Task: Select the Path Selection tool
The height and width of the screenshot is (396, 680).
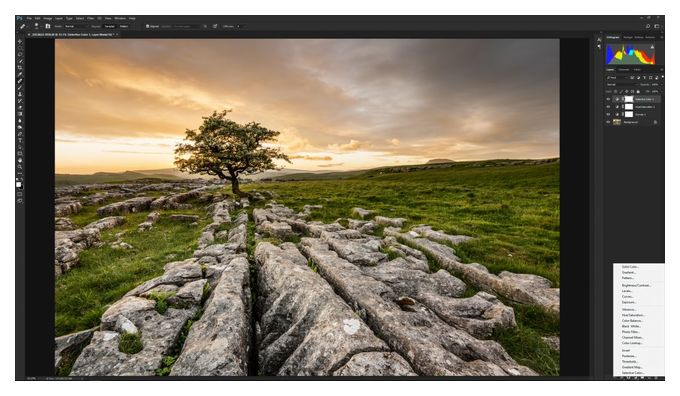Action: (20, 147)
